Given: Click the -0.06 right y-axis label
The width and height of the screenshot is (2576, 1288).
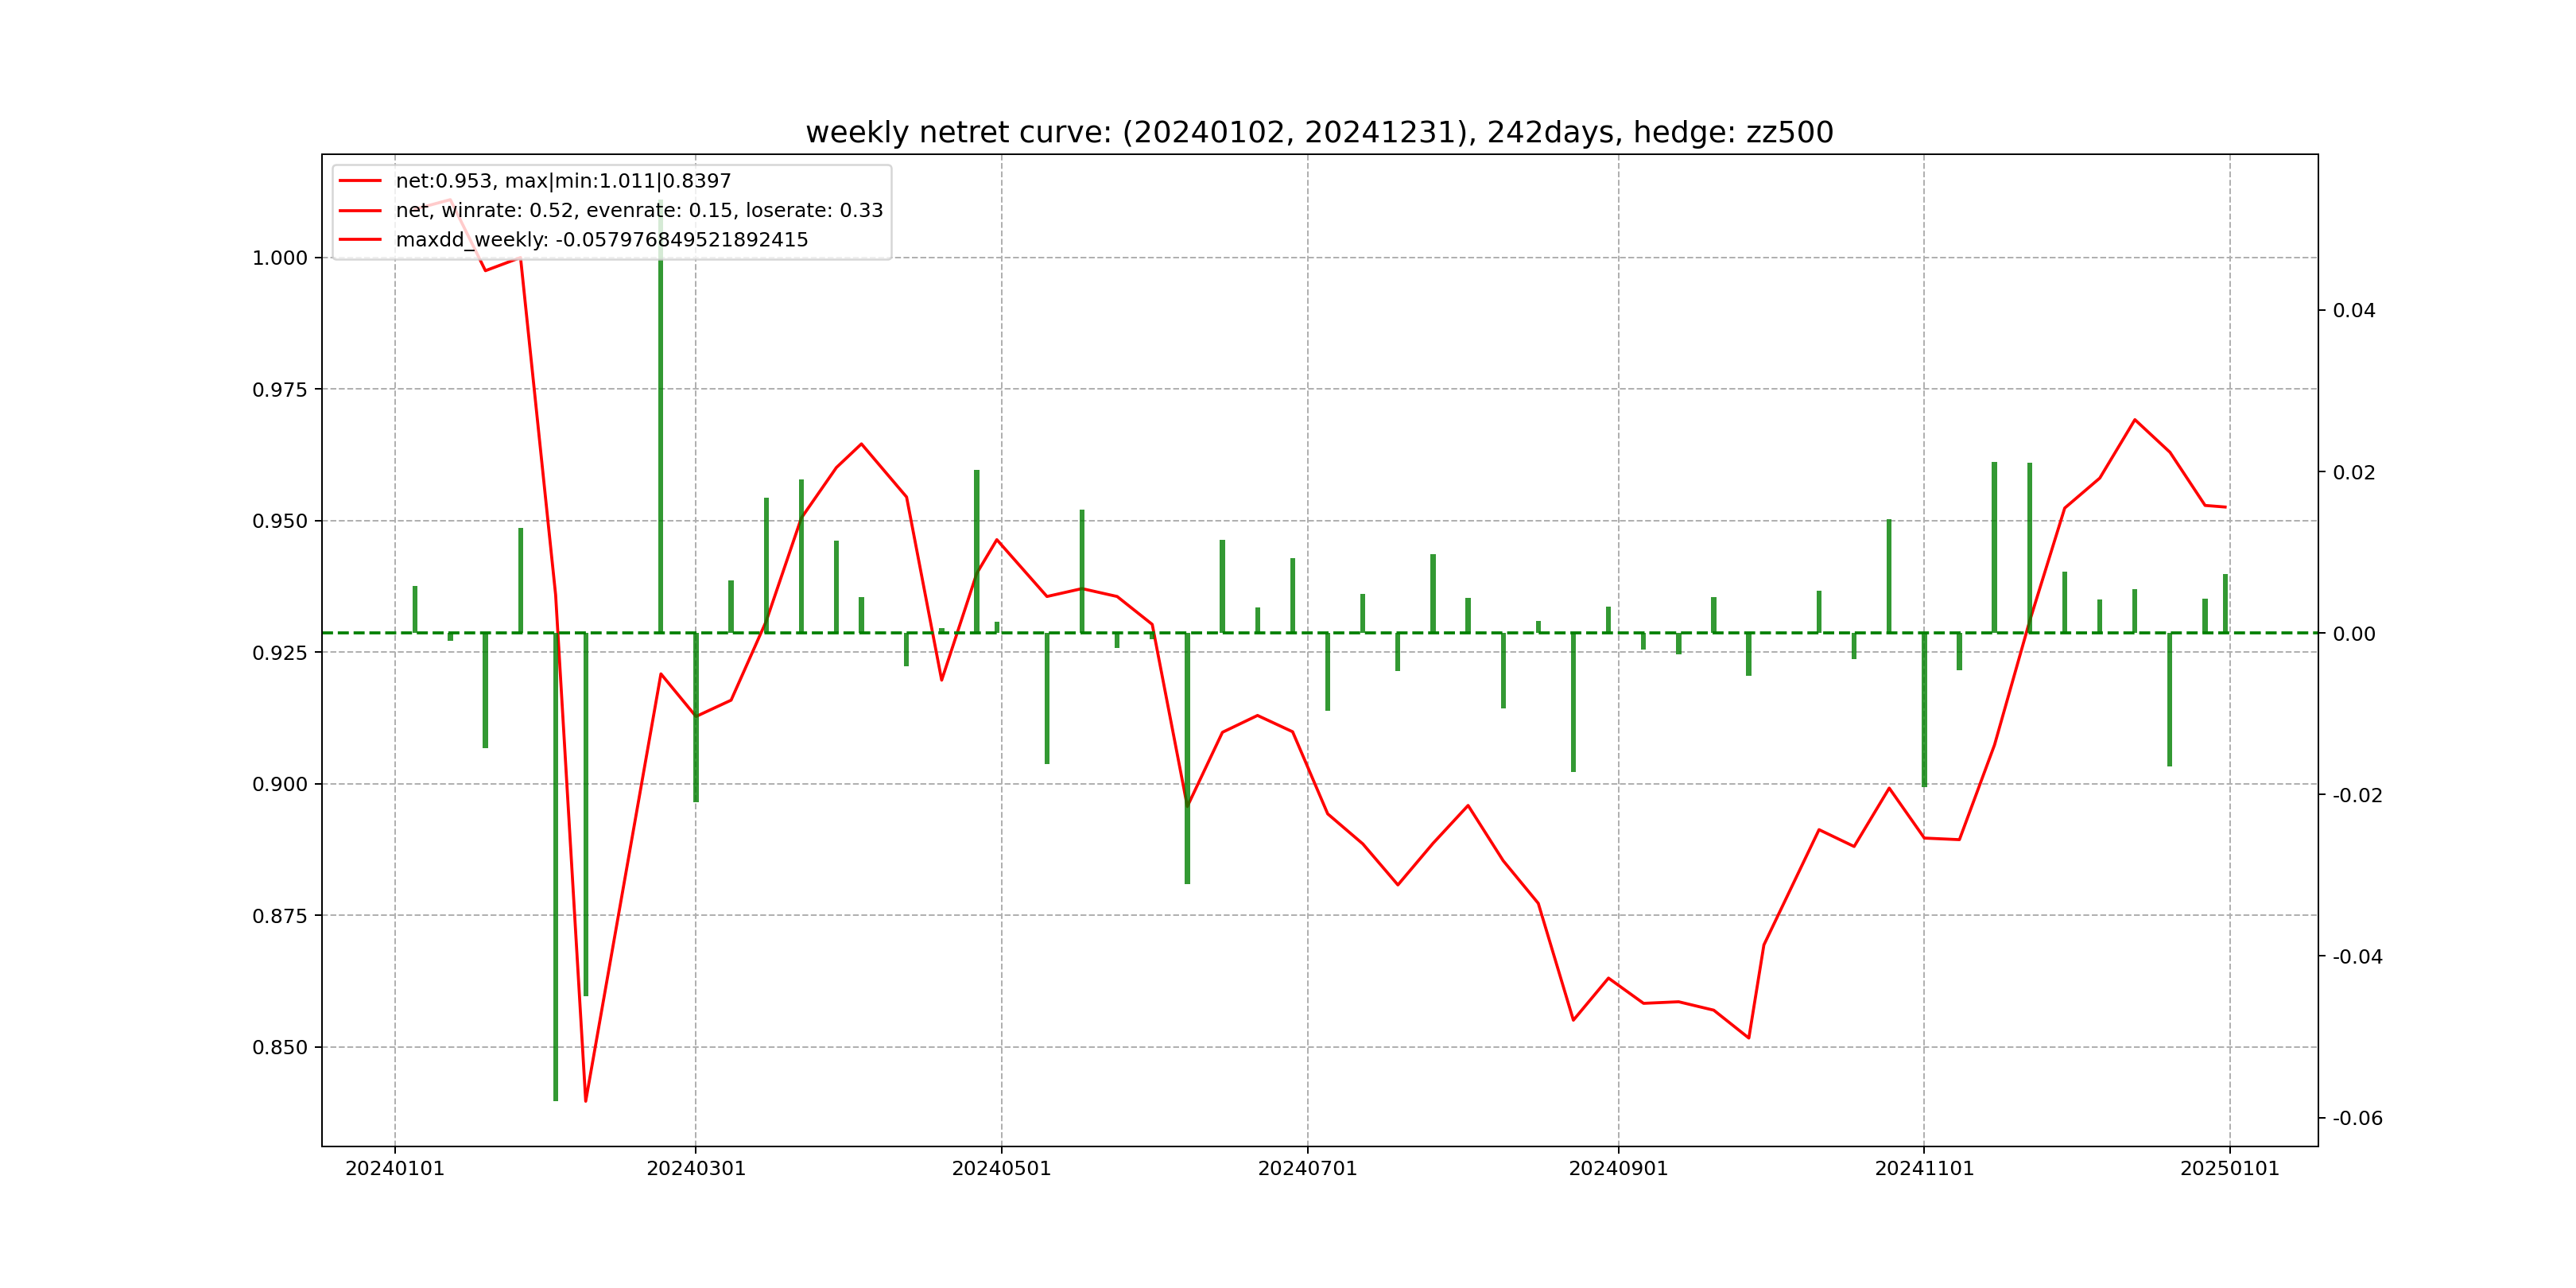Looking at the screenshot, I should (x=2357, y=1119).
